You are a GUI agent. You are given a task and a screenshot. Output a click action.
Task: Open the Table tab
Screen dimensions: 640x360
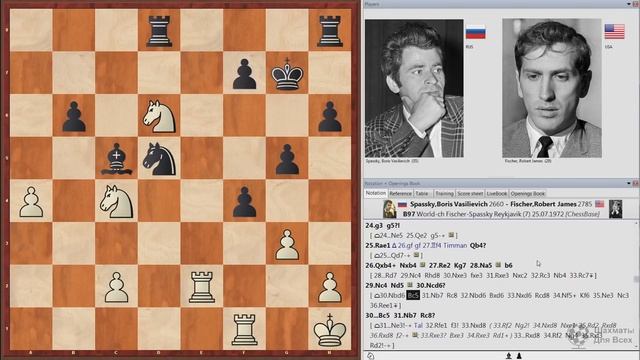pos(422,193)
